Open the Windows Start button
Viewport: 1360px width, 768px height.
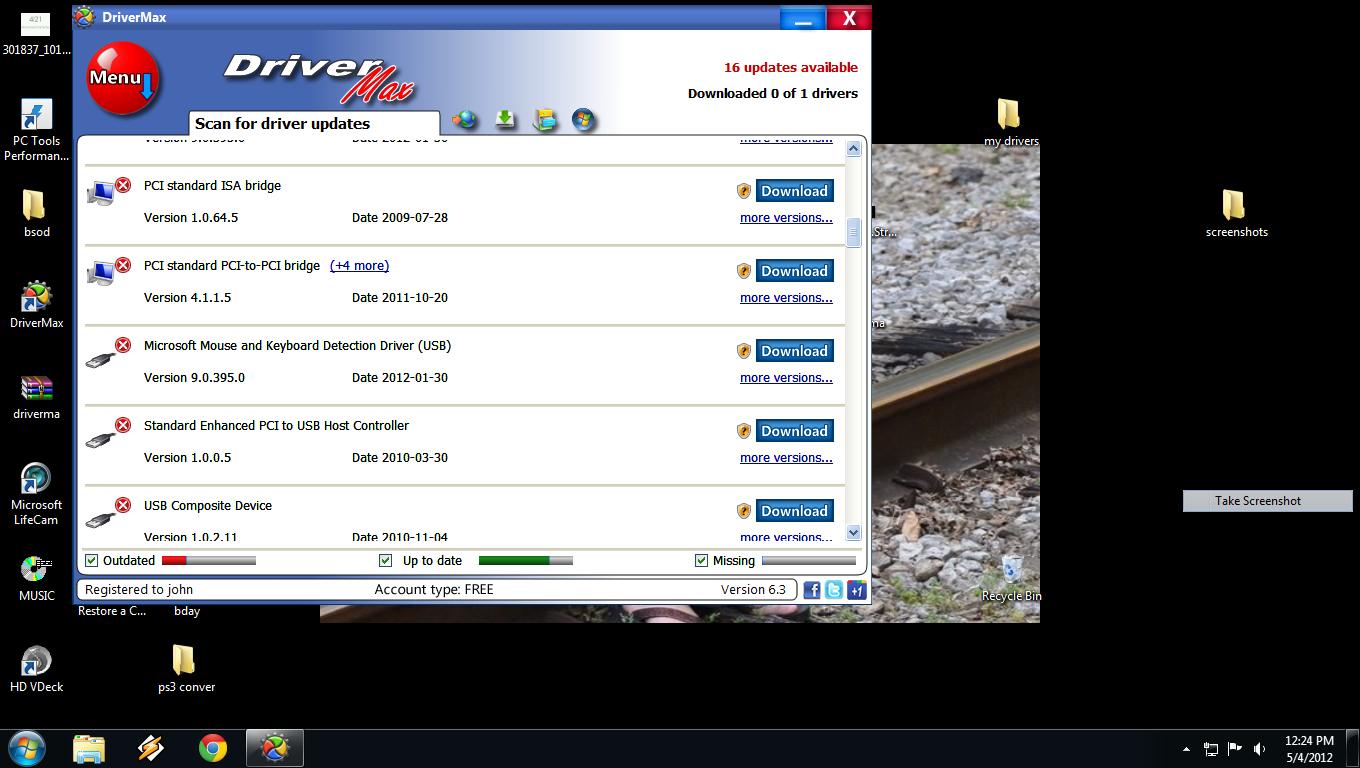[27, 747]
